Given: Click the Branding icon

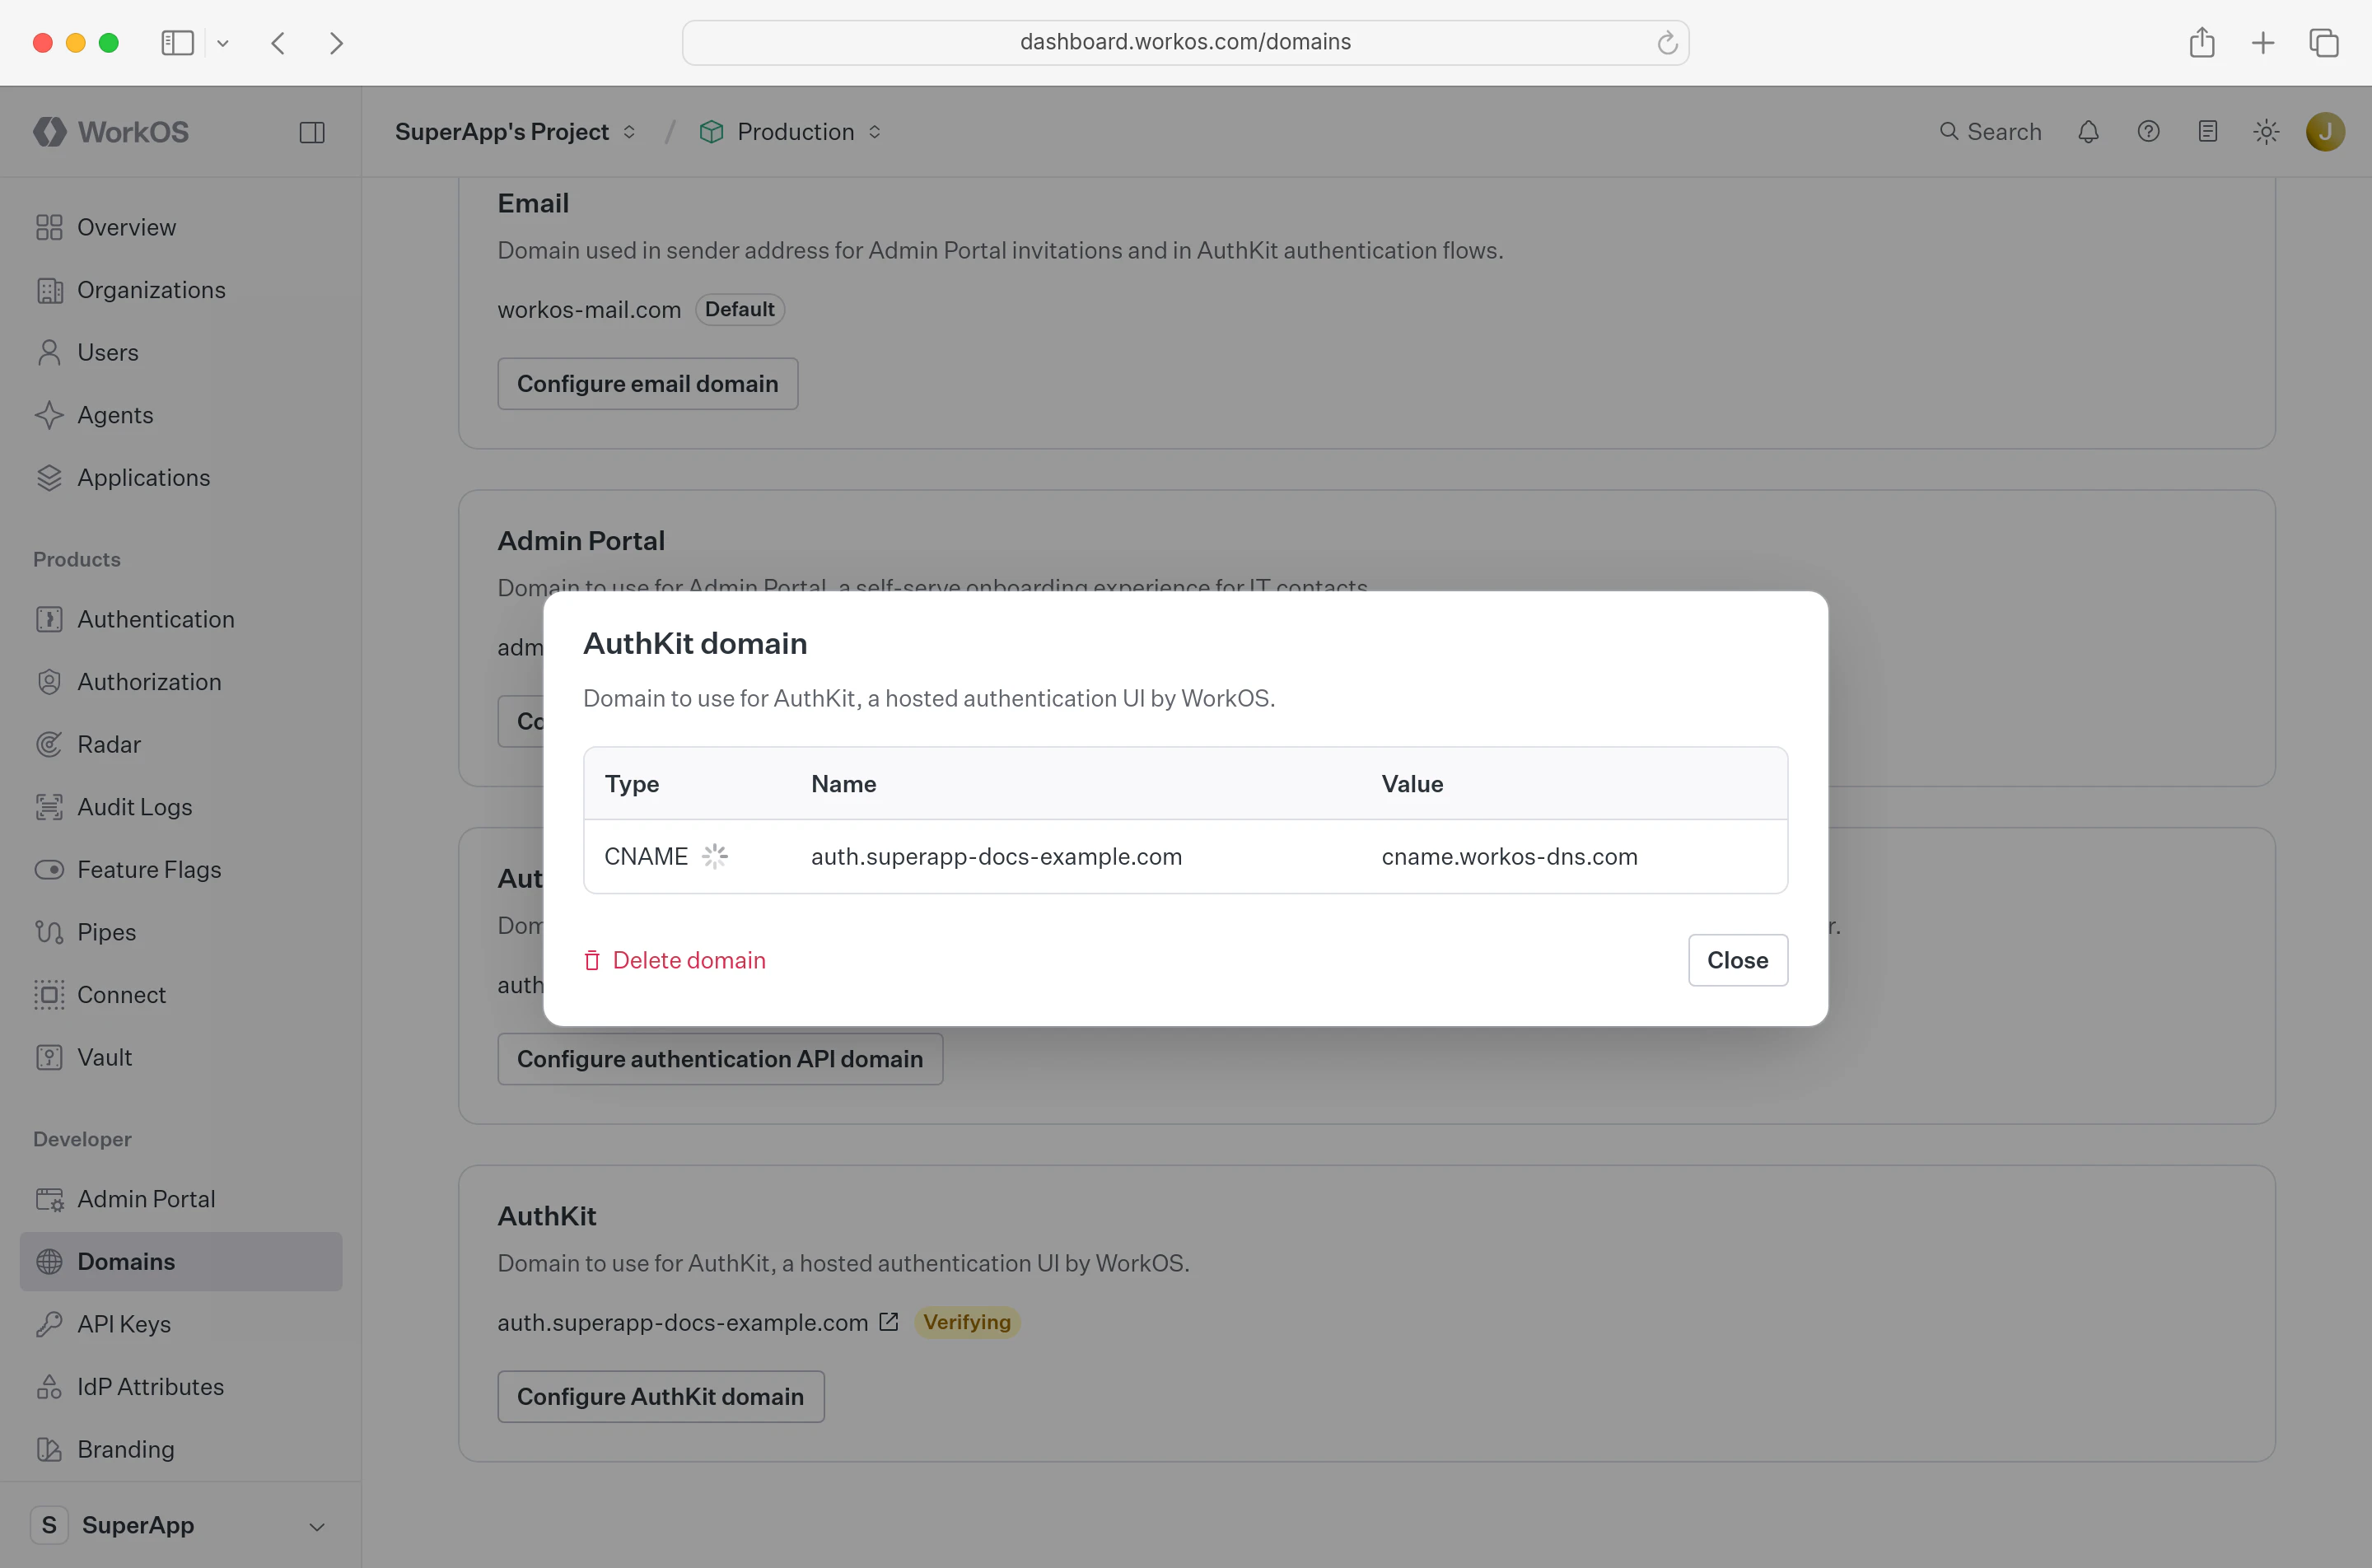Looking at the screenshot, I should (49, 1449).
